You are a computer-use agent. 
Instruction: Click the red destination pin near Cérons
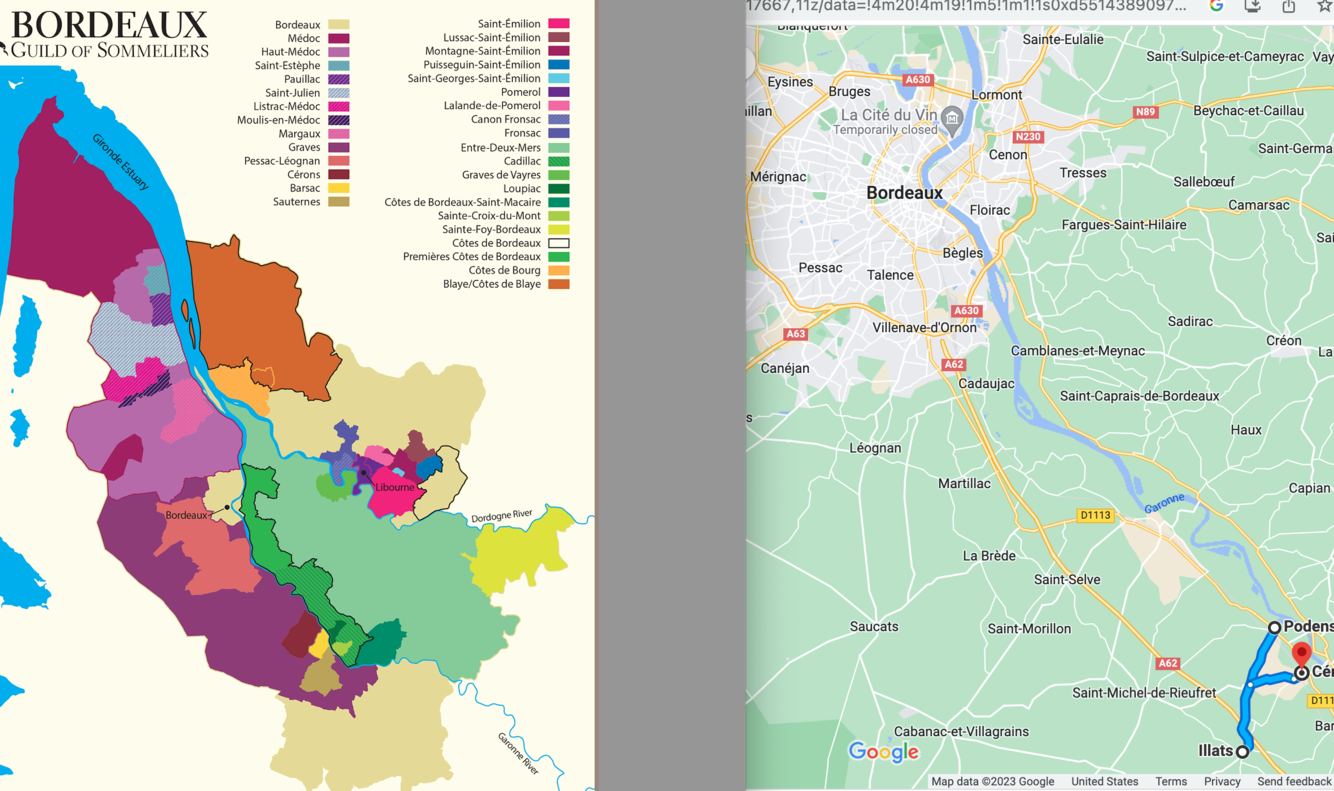click(1301, 655)
